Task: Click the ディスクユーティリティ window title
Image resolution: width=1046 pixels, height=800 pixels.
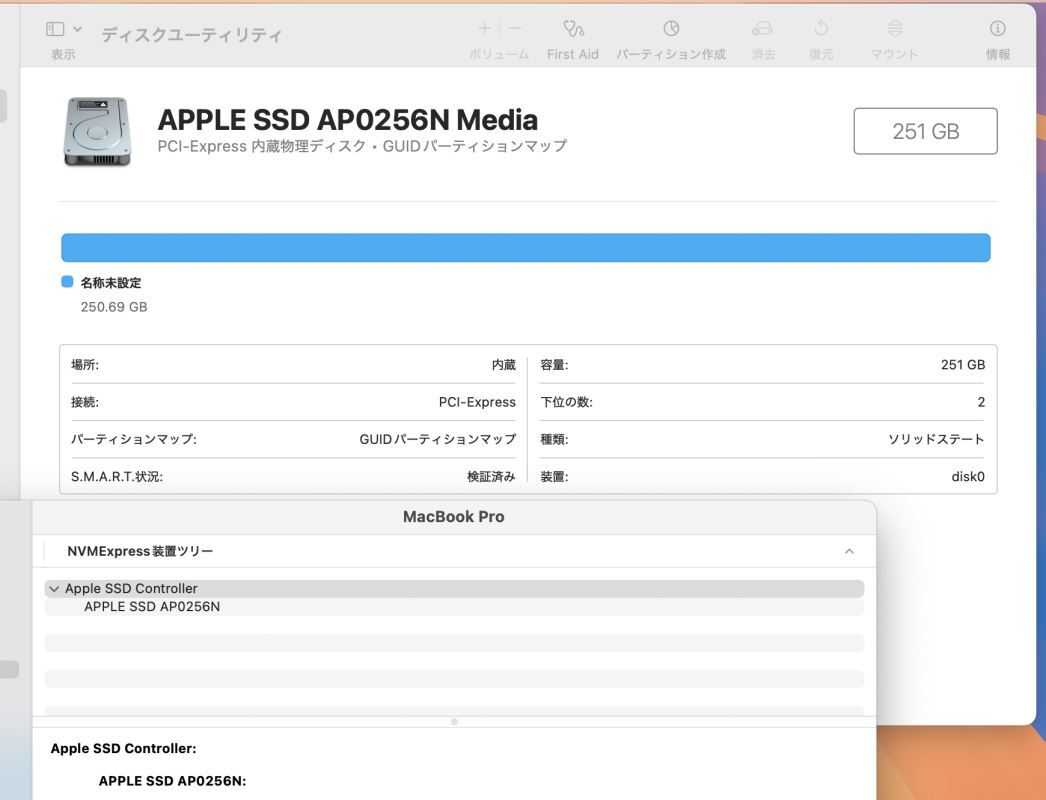Action: click(192, 35)
